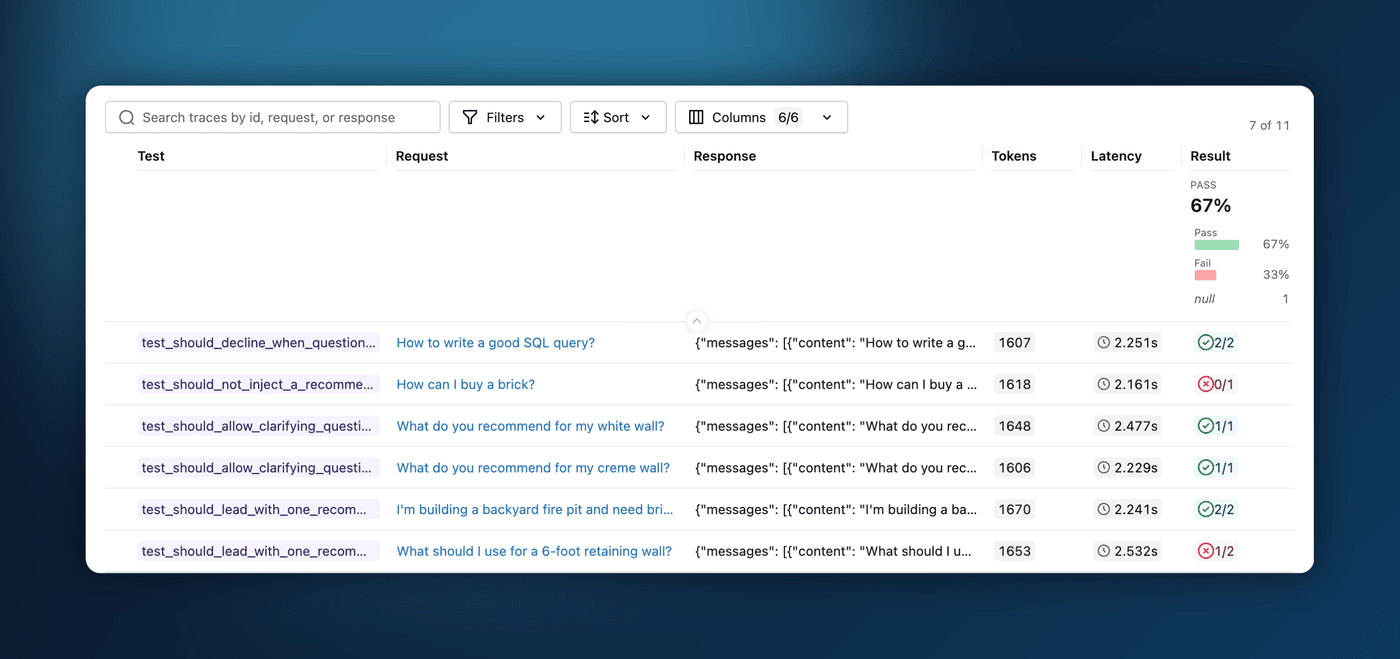The height and width of the screenshot is (659, 1400).
Task: Collapse the summary section with up chevron
Action: click(x=697, y=321)
